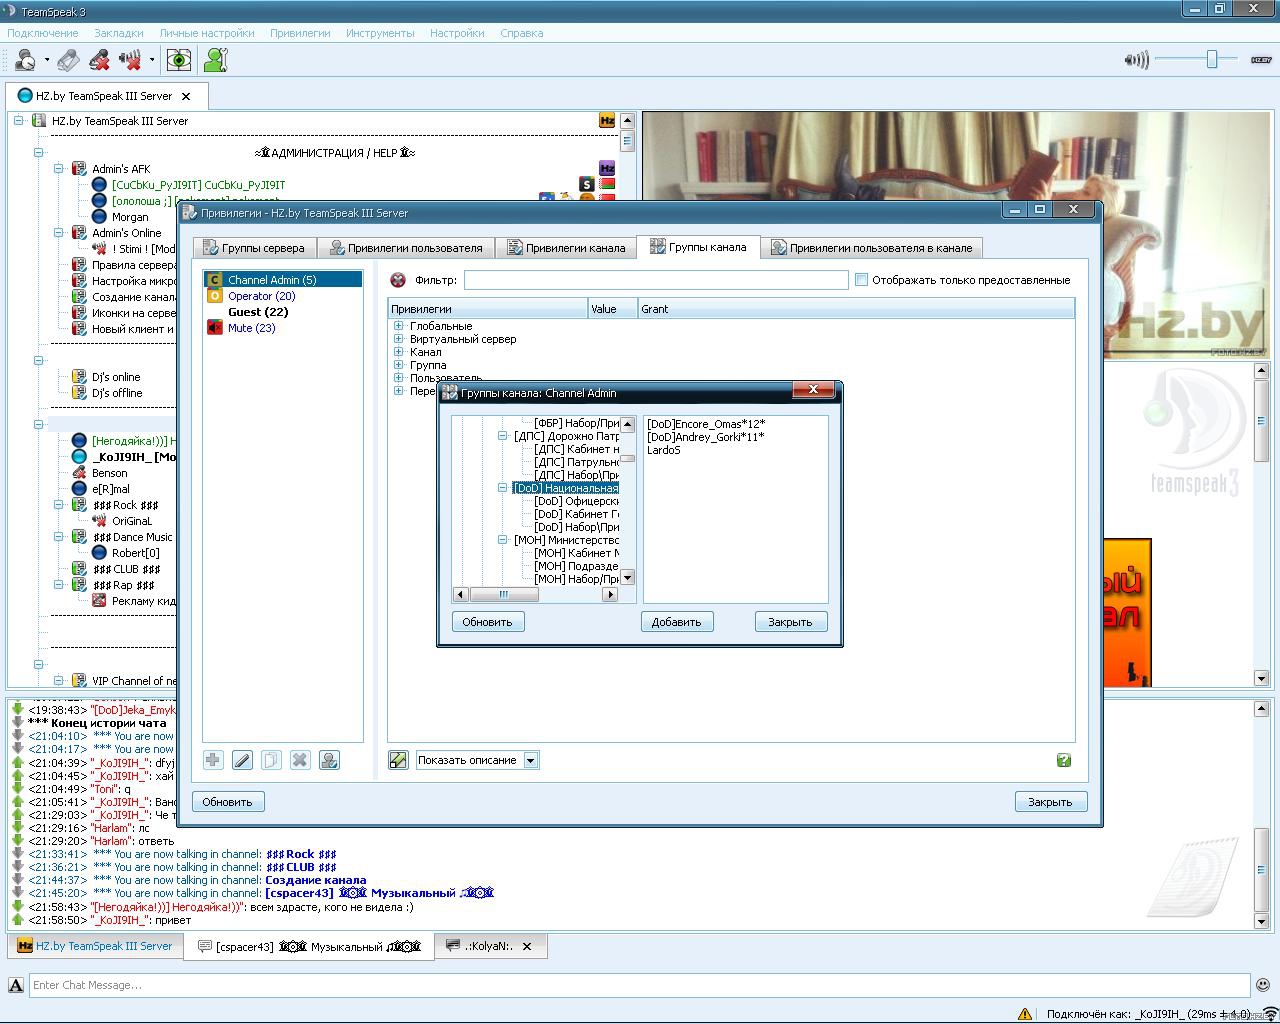Image resolution: width=1280 pixels, height=1024 pixels.
Task: Open the Подключение menu
Action: coord(43,33)
